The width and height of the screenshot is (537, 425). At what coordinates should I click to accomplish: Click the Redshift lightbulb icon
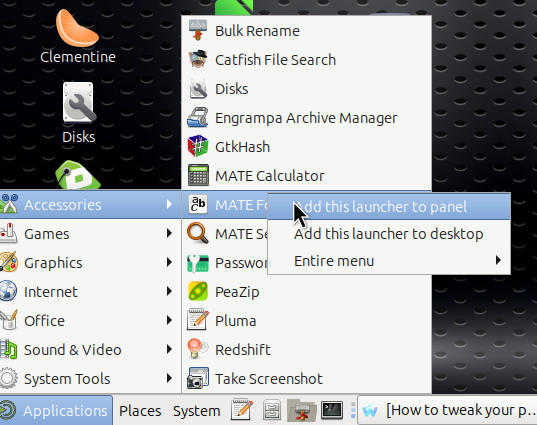[x=198, y=349]
